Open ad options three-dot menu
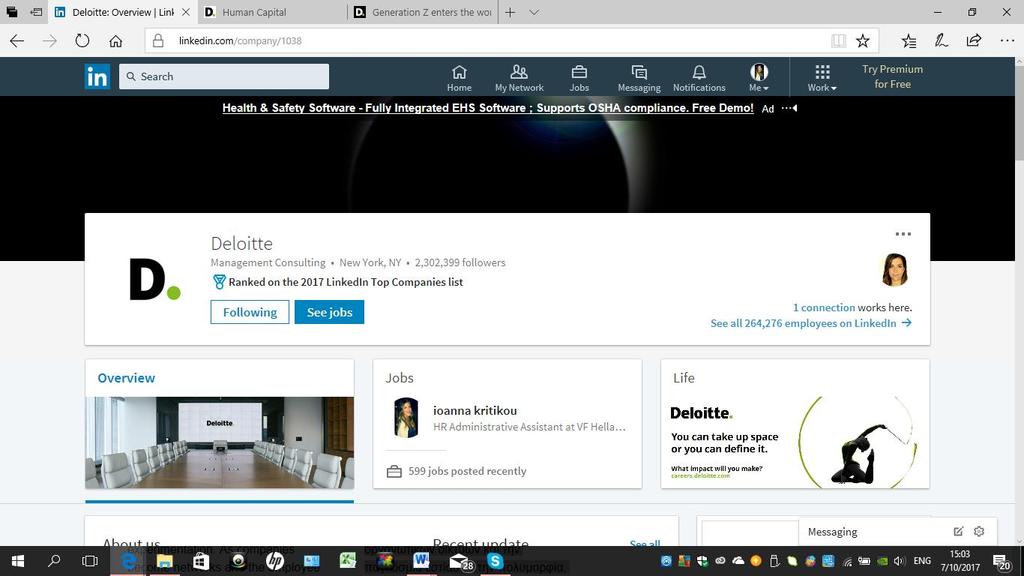This screenshot has width=1024, height=576. tap(788, 108)
